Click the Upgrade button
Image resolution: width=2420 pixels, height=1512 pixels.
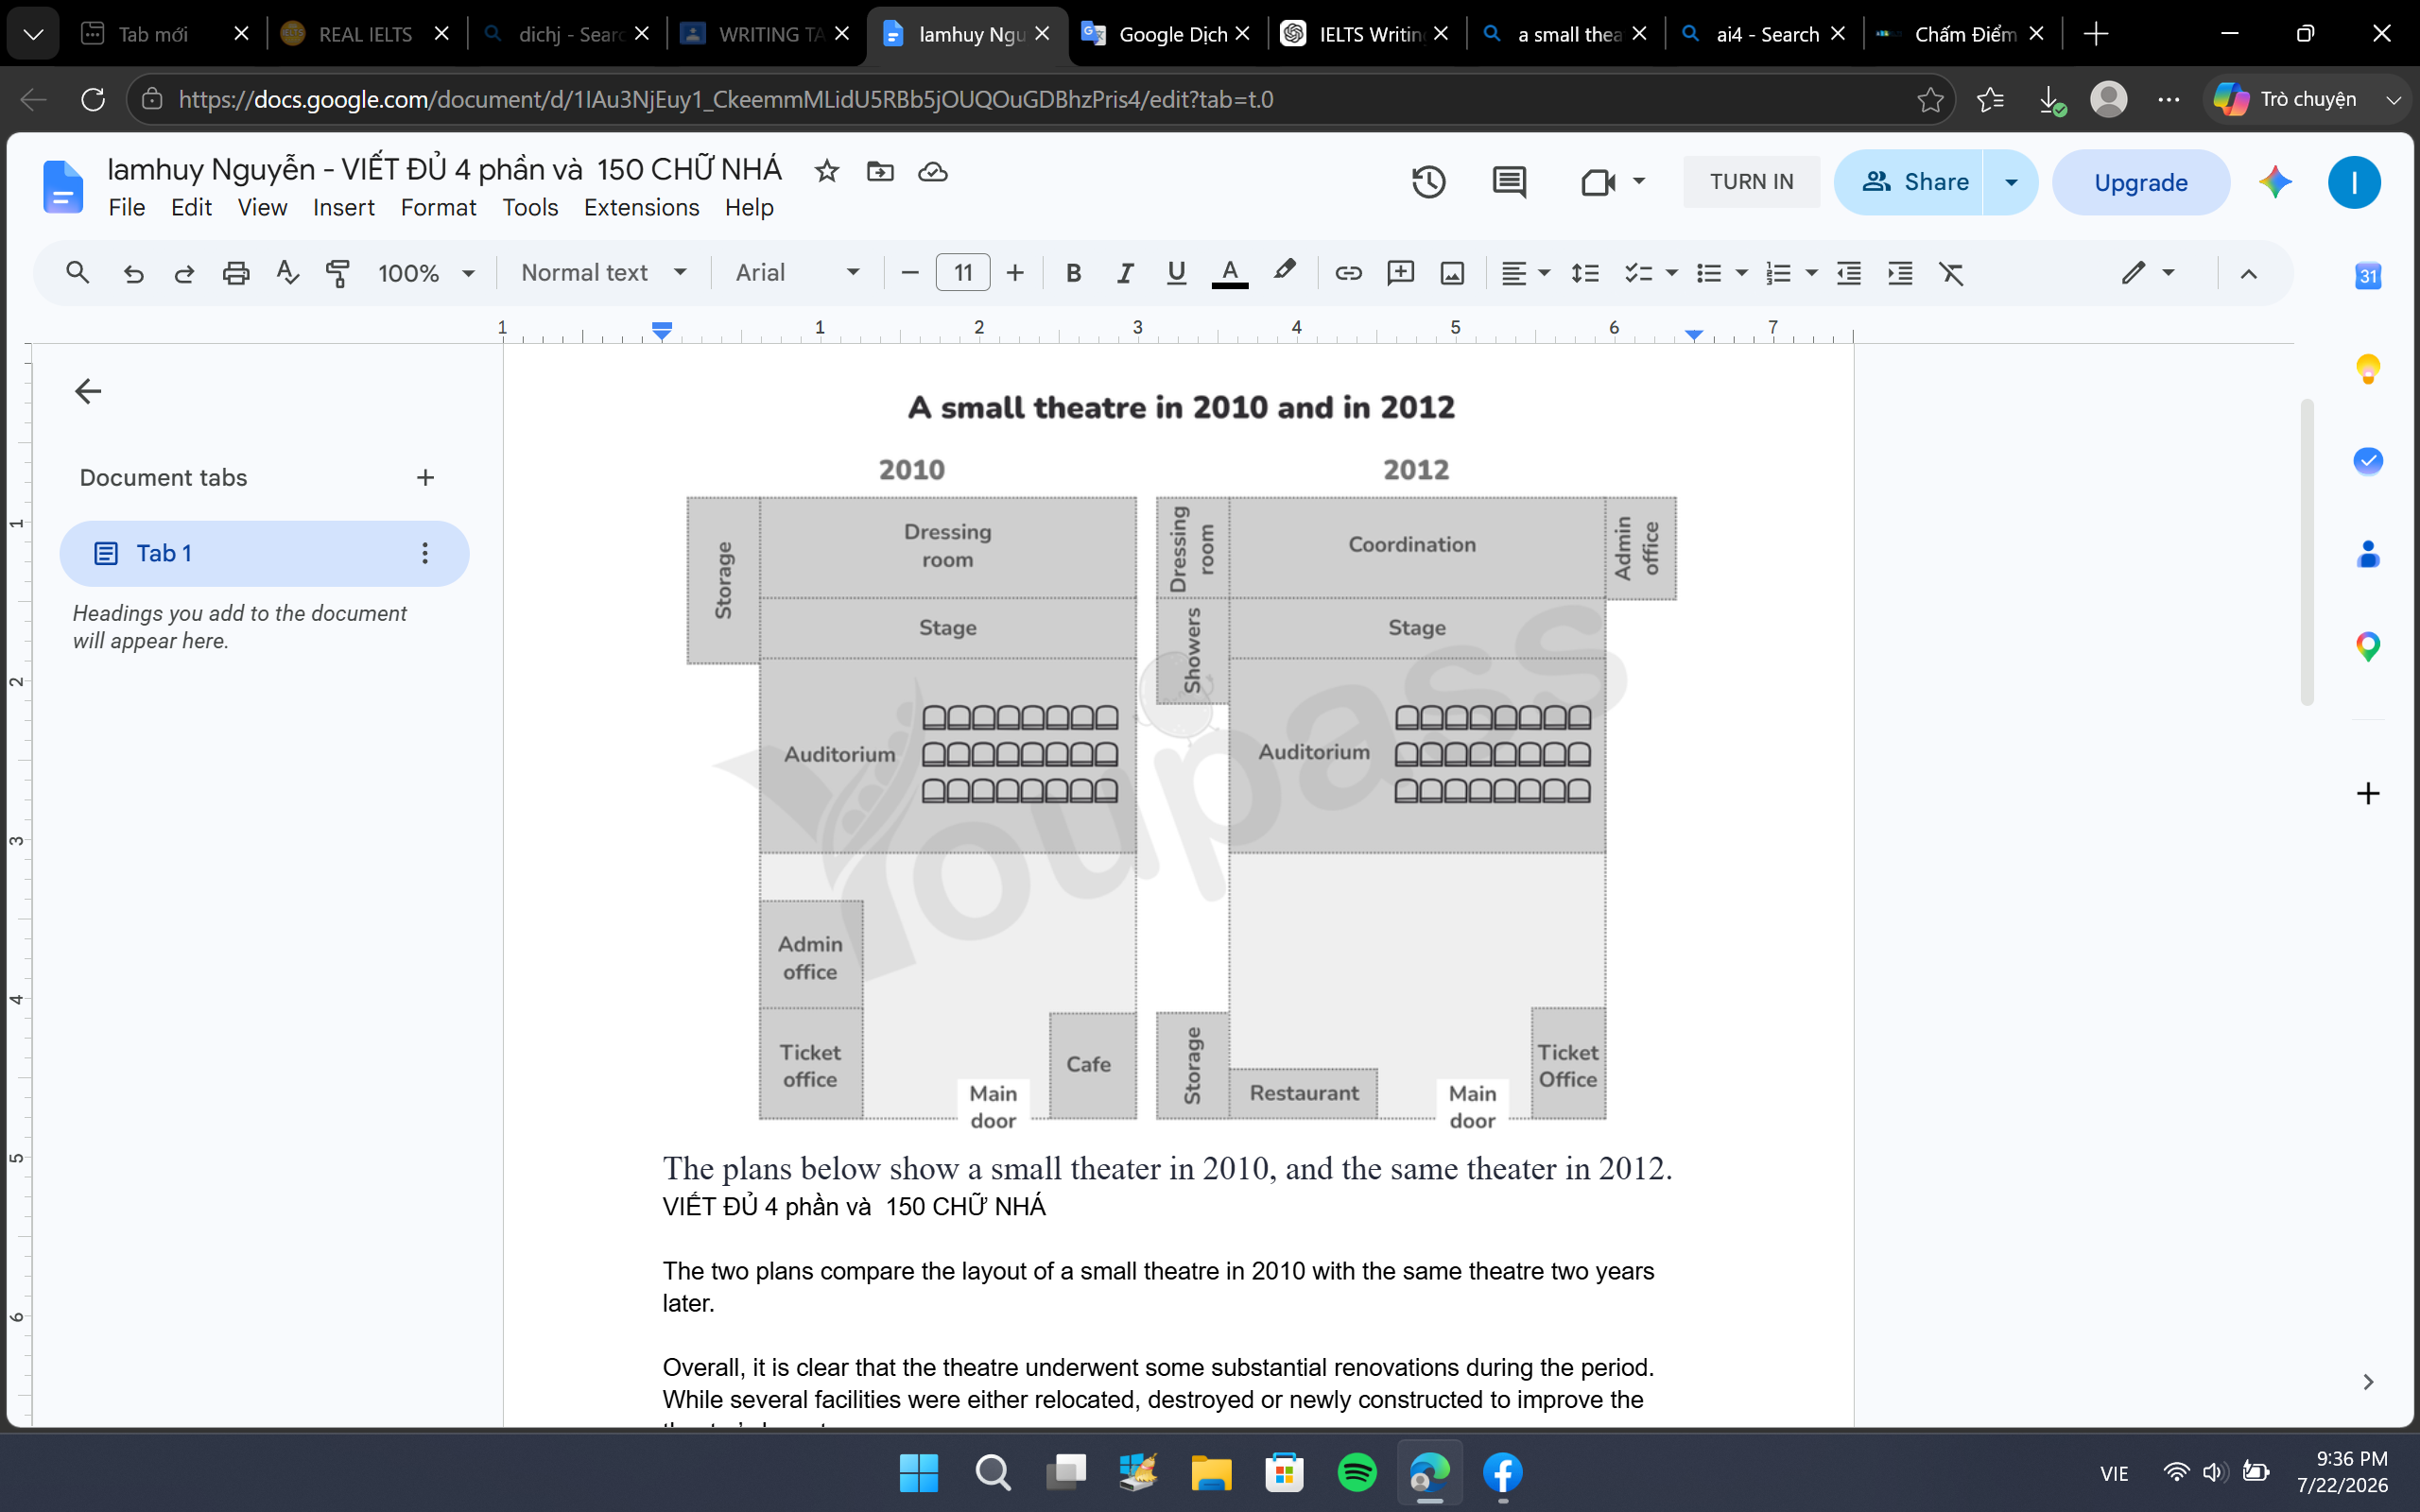tap(2140, 182)
